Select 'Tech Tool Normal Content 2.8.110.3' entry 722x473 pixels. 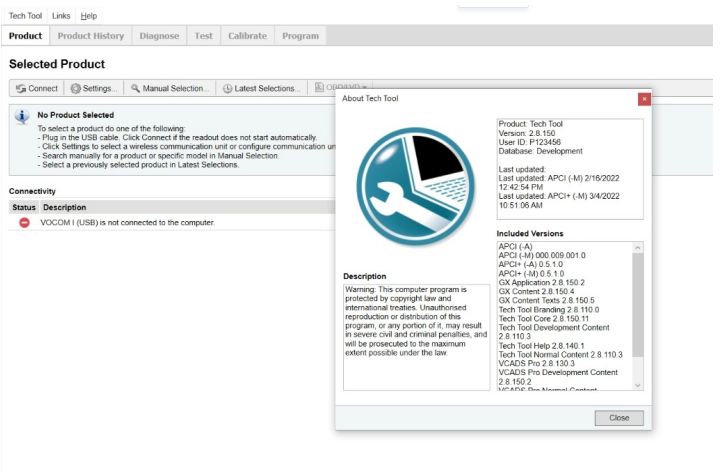pos(560,355)
